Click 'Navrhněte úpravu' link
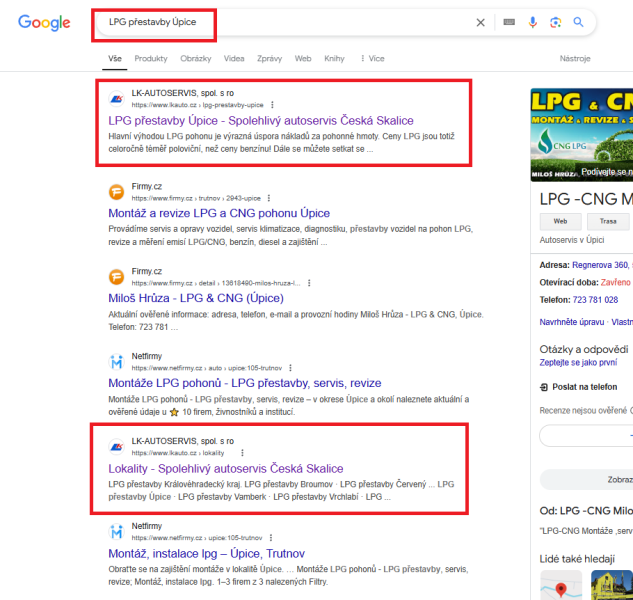Screen dimensions: 633x600 572,322
